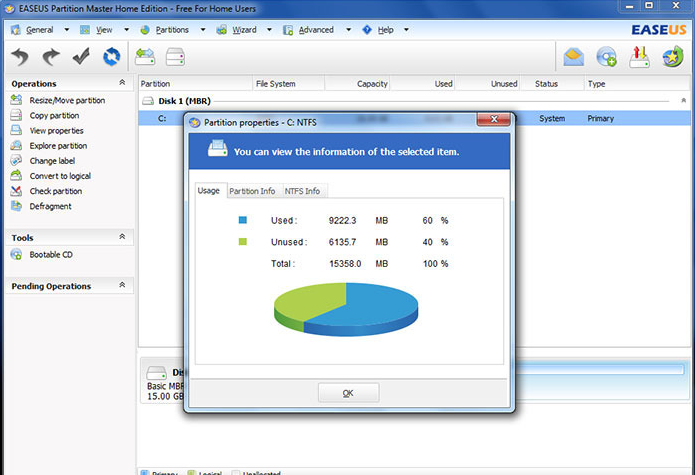695x475 pixels.
Task: Expand the General menu dropdown arrow
Action: click(x=66, y=30)
